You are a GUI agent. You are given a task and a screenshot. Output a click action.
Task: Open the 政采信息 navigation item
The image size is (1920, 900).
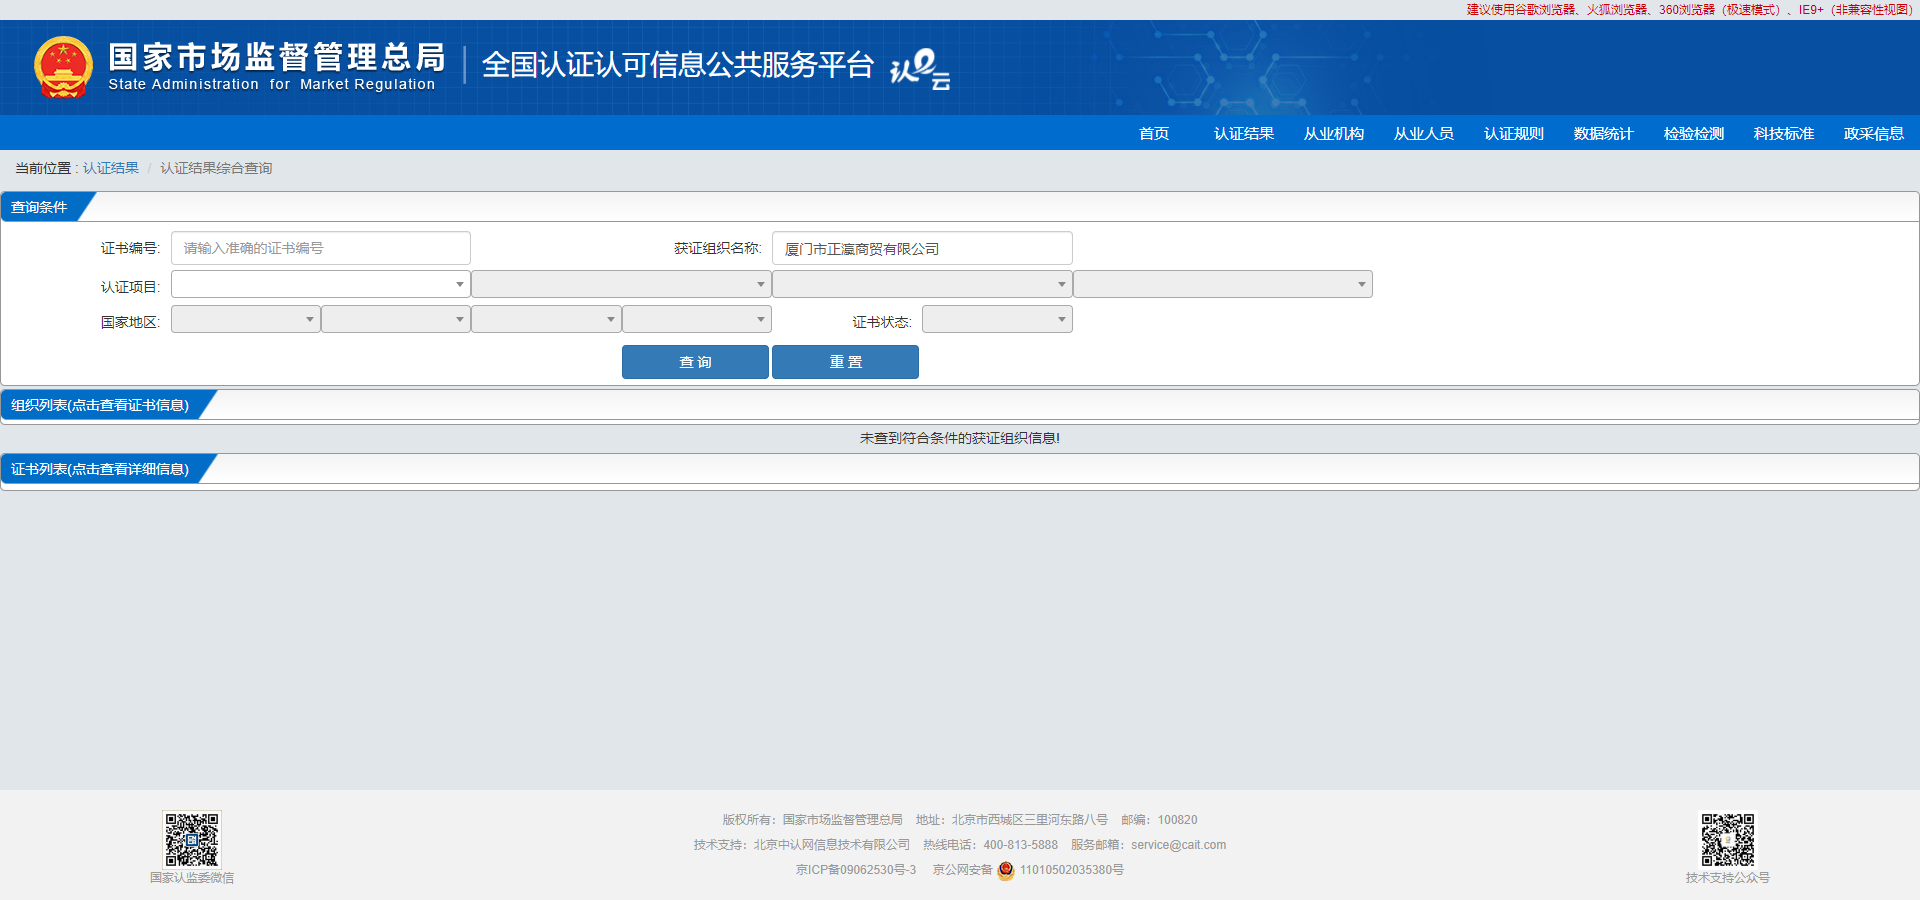(1874, 133)
